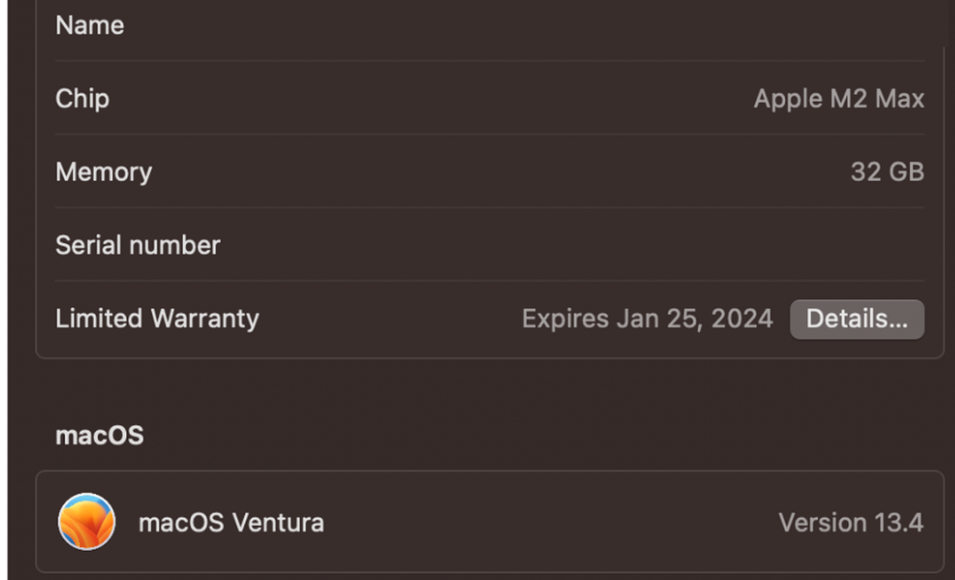
Task: Click the Name row label
Action: [x=90, y=25]
